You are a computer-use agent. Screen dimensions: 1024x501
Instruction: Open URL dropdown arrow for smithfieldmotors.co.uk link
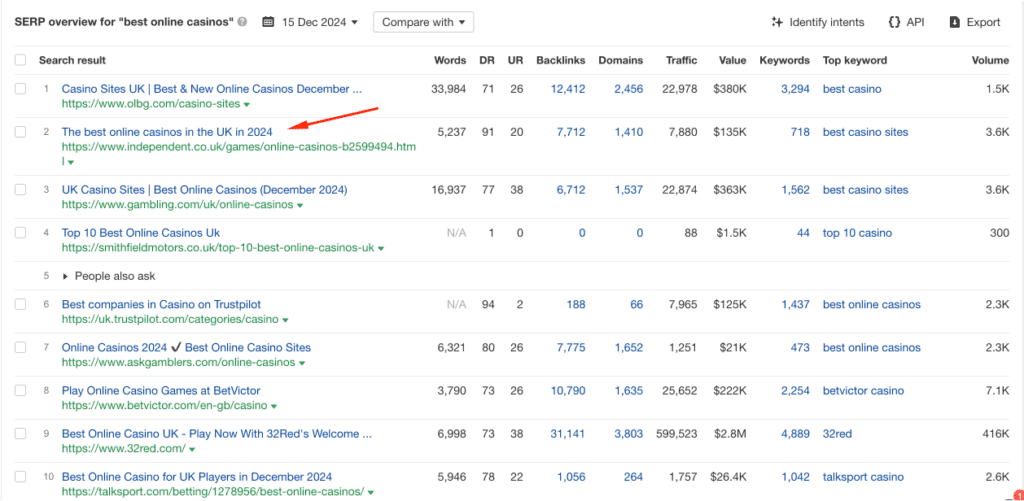coord(381,249)
